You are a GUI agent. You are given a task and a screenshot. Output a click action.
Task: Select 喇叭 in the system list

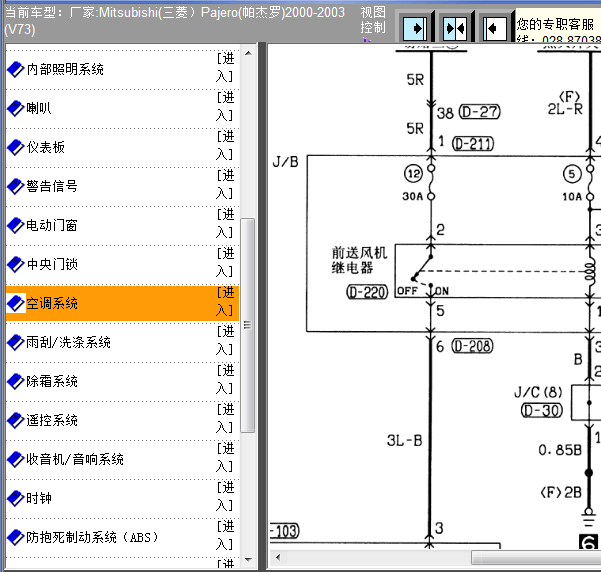point(39,108)
